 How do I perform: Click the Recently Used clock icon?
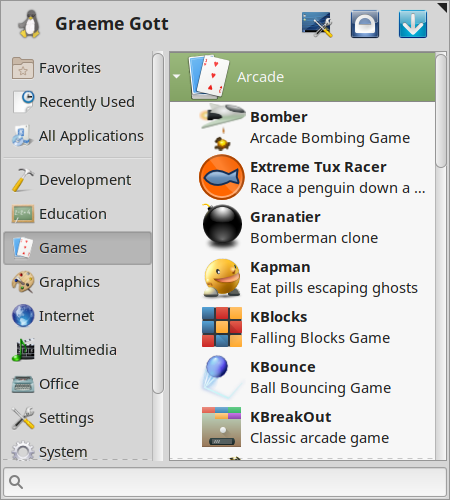(23, 102)
